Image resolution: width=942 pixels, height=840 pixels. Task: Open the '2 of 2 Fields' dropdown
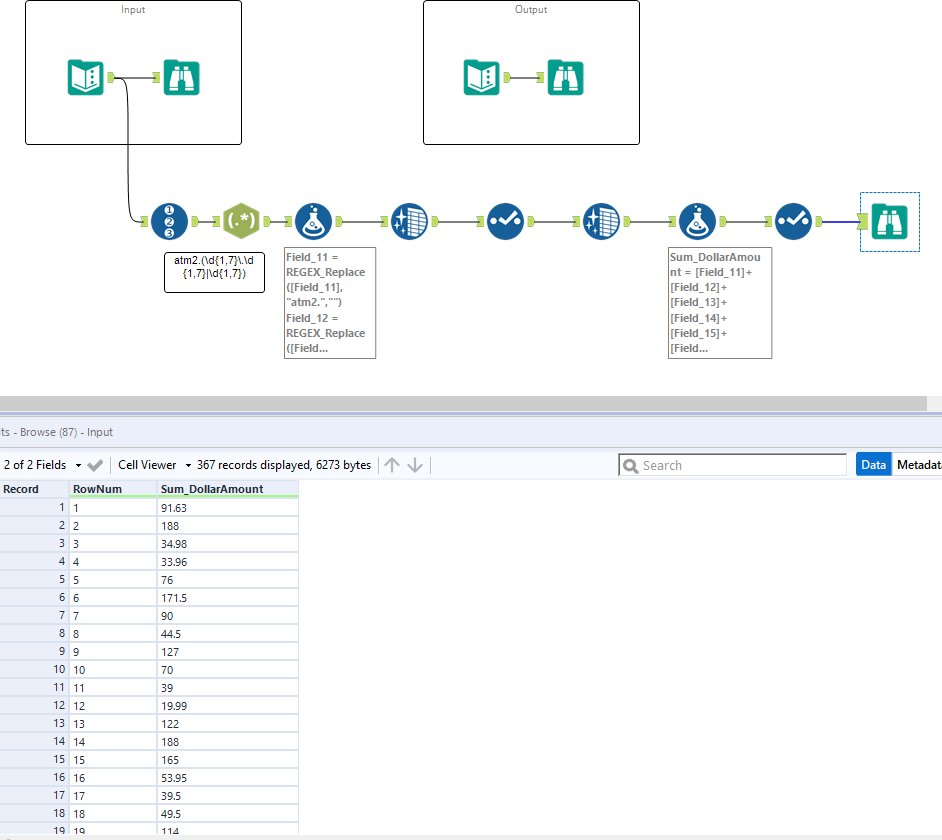pyautogui.click(x=40, y=465)
